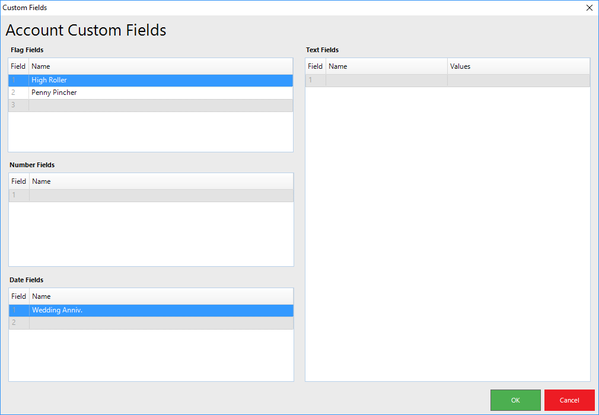
Task: Click the Field column header in Text Fields
Action: coord(316,66)
